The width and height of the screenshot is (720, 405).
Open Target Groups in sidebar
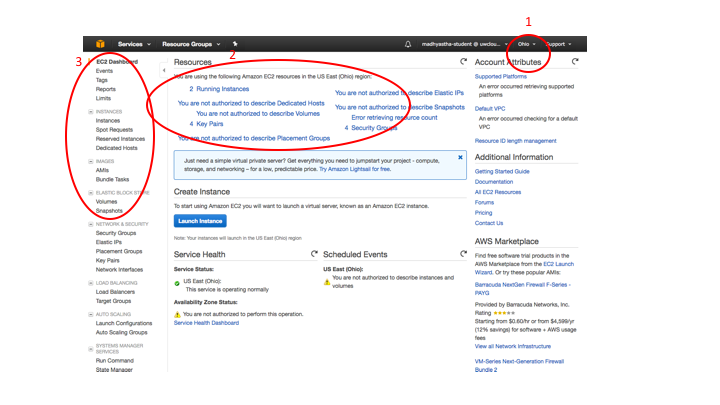(113, 301)
